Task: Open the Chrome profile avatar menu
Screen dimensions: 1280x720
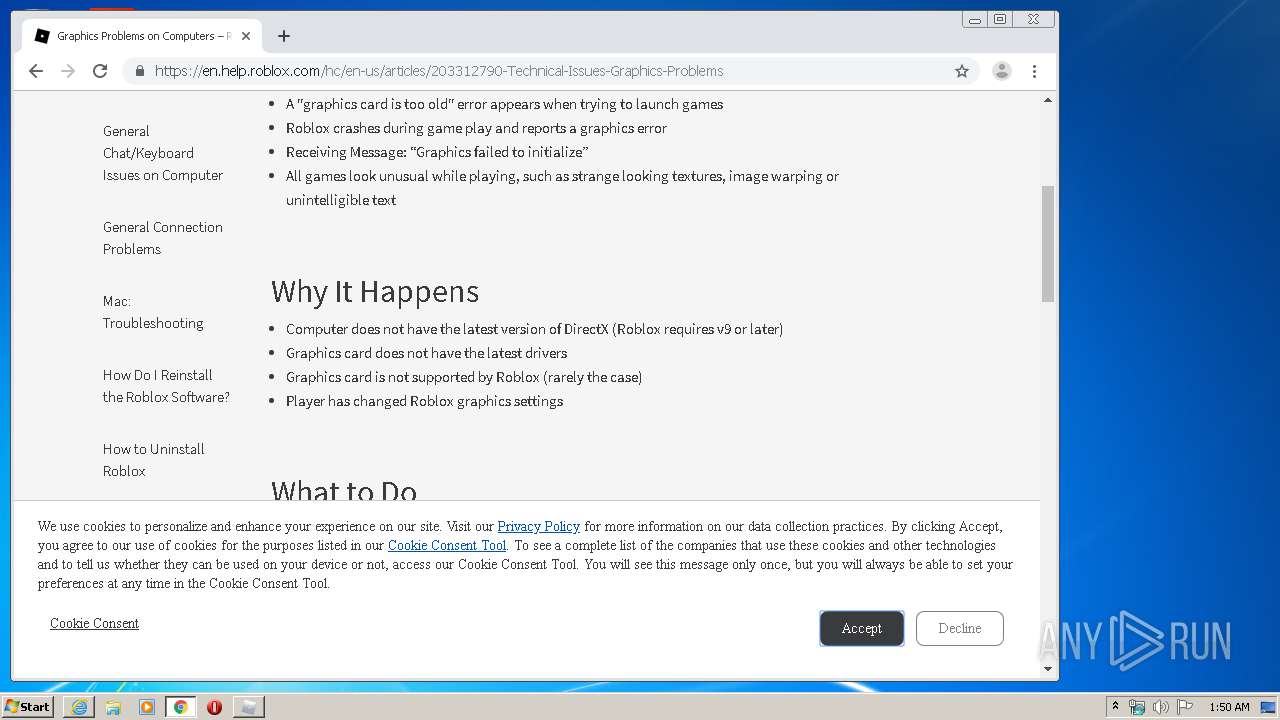Action: click(1001, 71)
